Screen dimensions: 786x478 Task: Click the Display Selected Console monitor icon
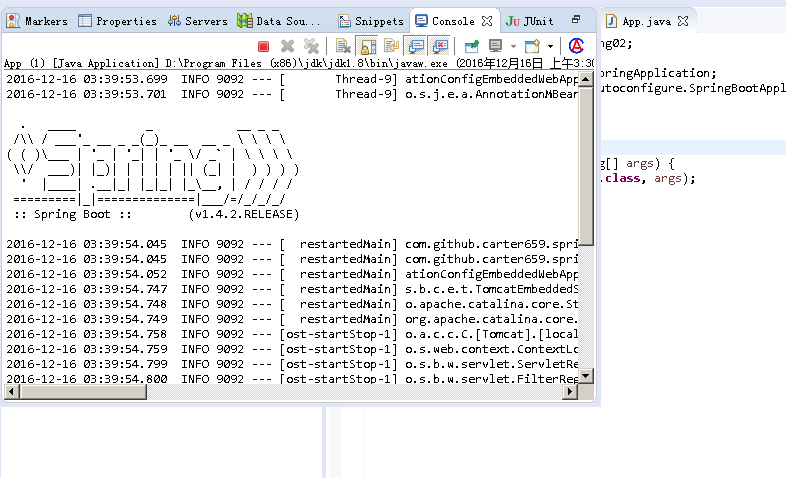(x=495, y=46)
